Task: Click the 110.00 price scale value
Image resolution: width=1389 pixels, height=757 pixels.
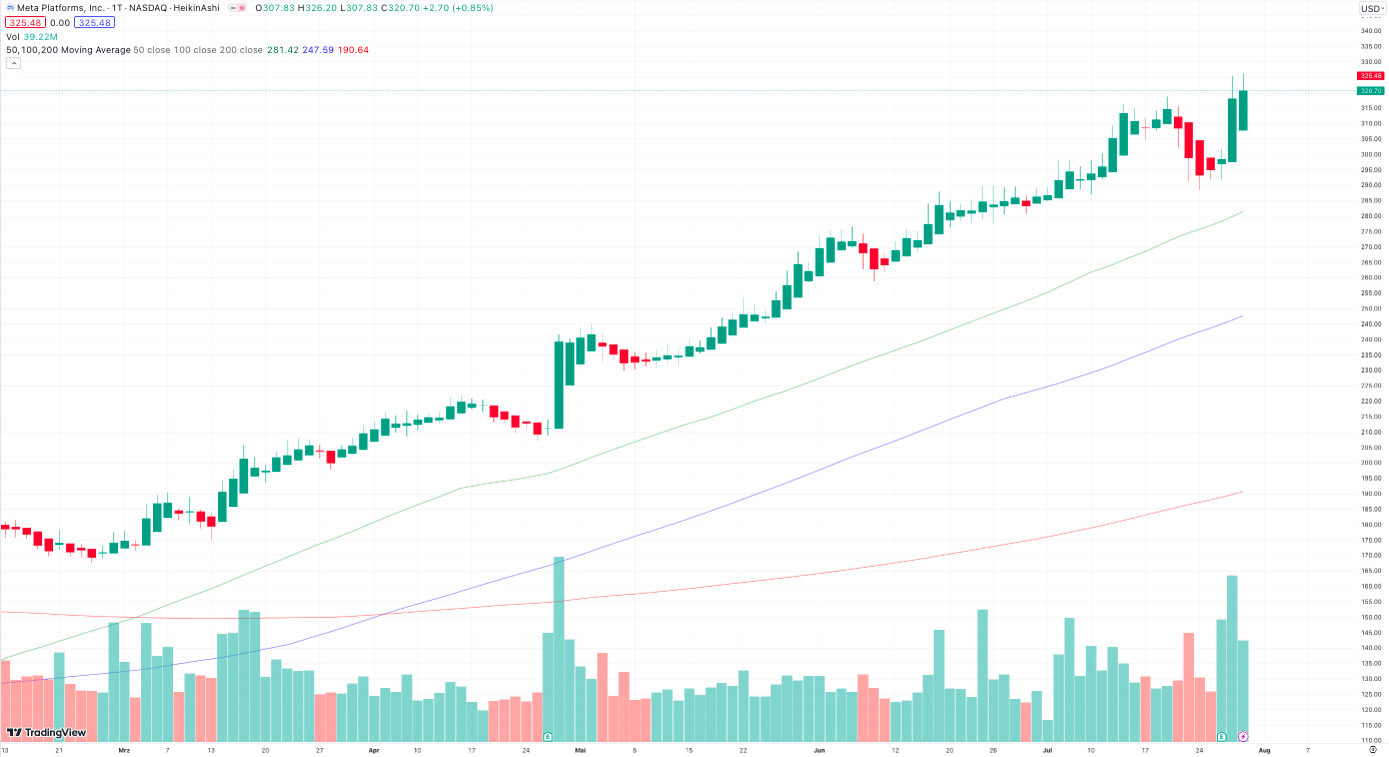Action: point(1370,740)
